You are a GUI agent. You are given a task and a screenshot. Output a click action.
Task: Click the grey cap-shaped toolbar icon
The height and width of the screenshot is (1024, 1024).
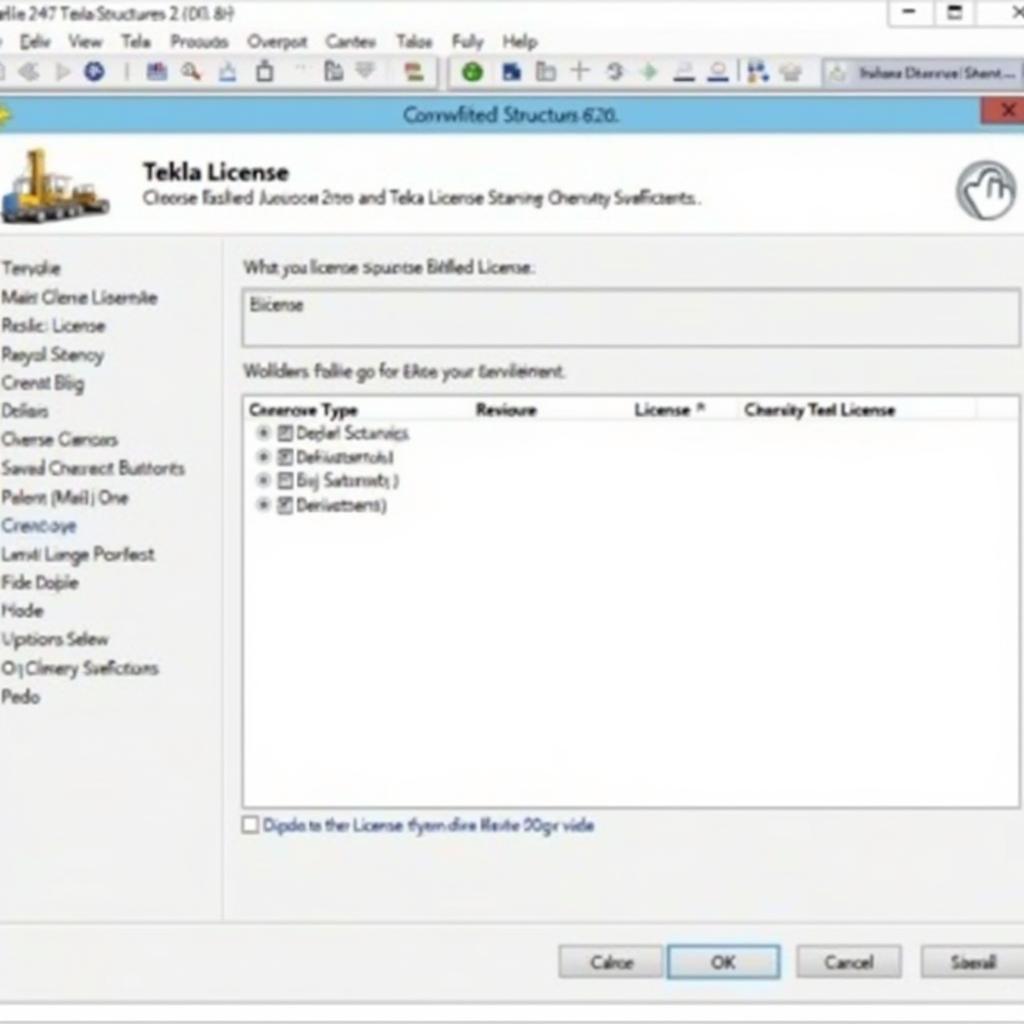click(x=791, y=72)
